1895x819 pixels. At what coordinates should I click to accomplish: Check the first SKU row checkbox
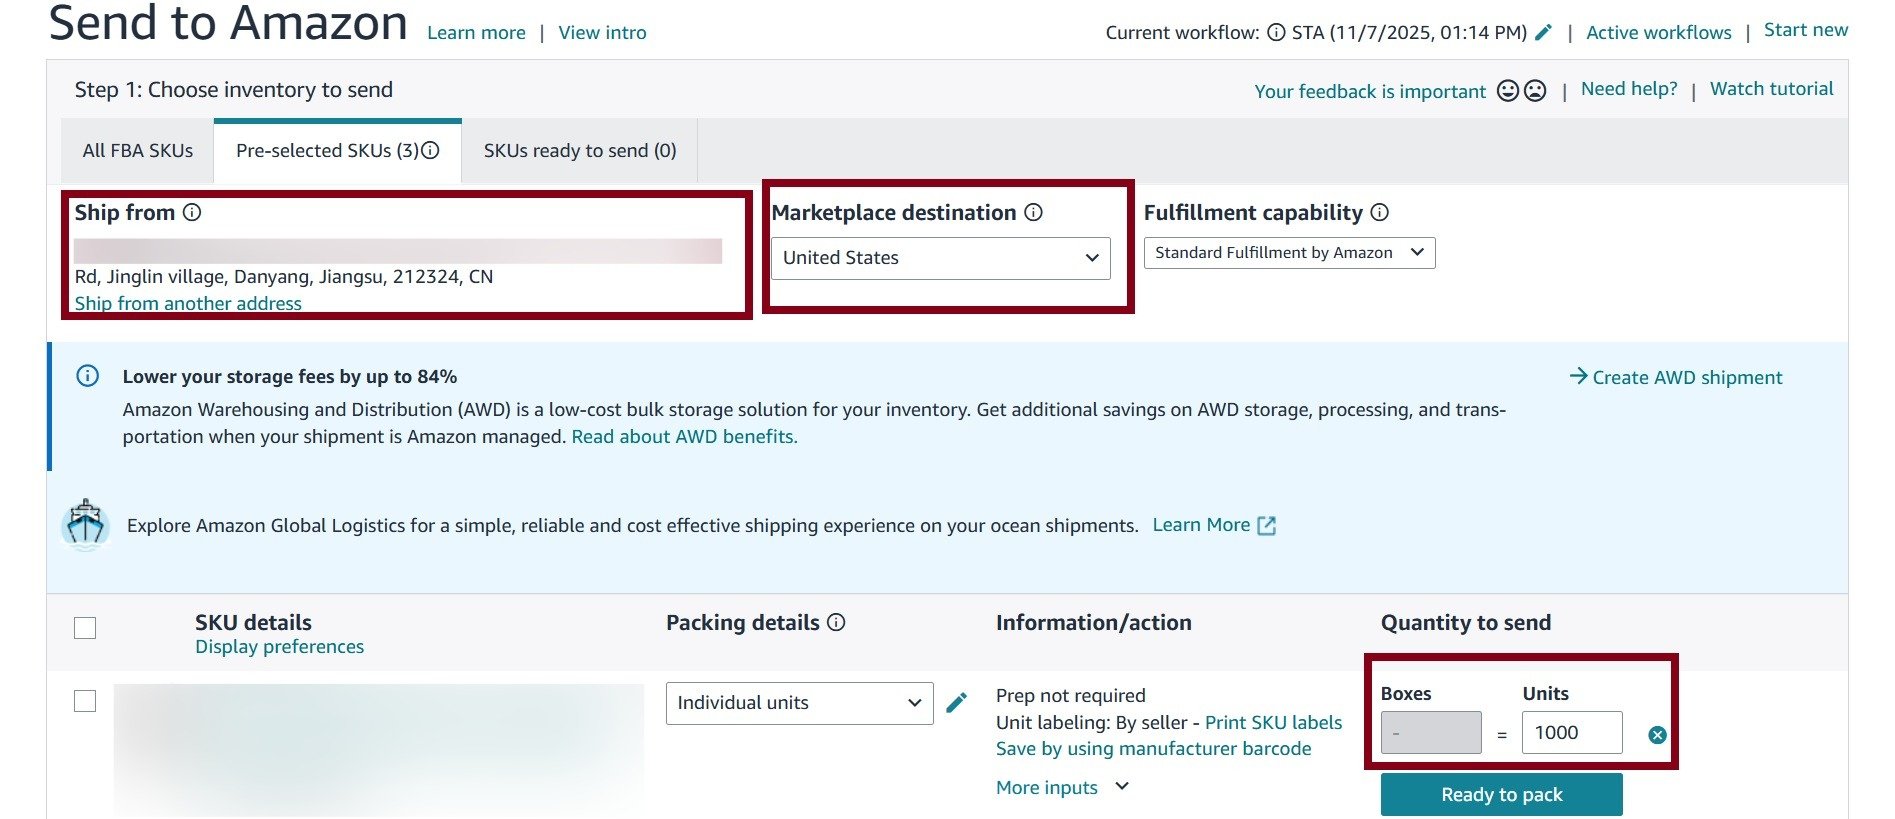pyautogui.click(x=85, y=701)
